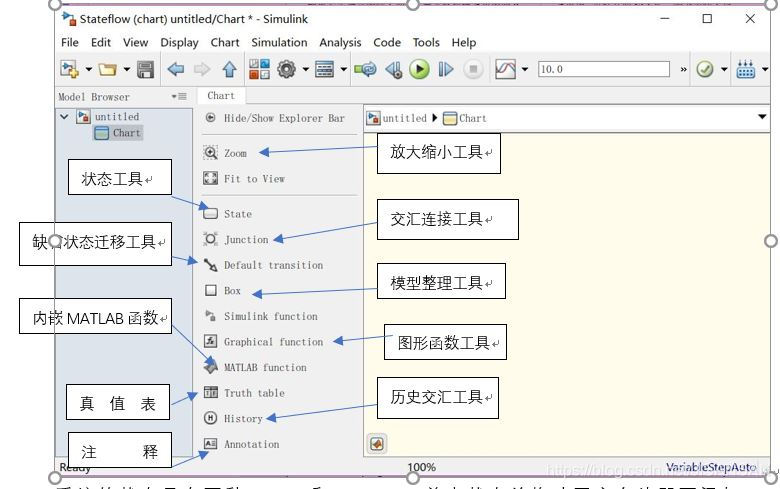Image resolution: width=780 pixels, height=489 pixels.
Task: Select the Box tool
Action: [x=222, y=291]
